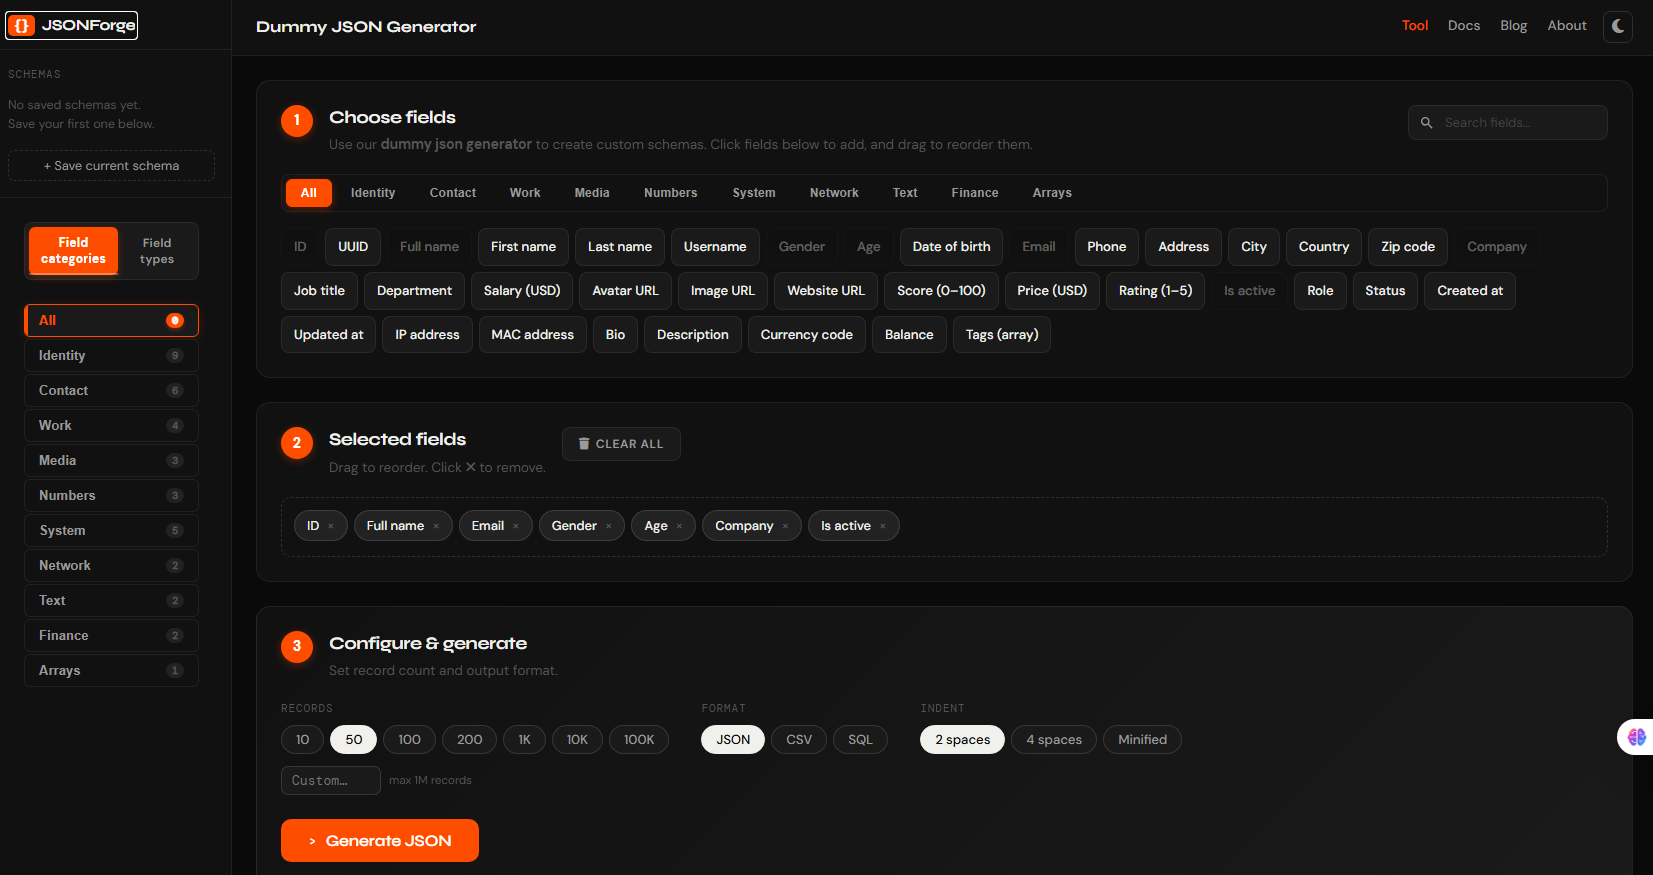
Task: Select Identity category in sidebar
Action: tap(111, 356)
